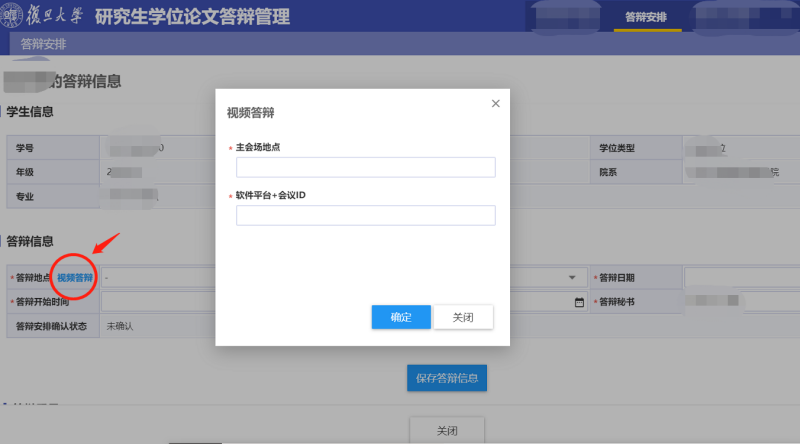Click the Fudan University emblem icon
This screenshot has width=800, height=444.
pyautogui.click(x=14, y=16)
